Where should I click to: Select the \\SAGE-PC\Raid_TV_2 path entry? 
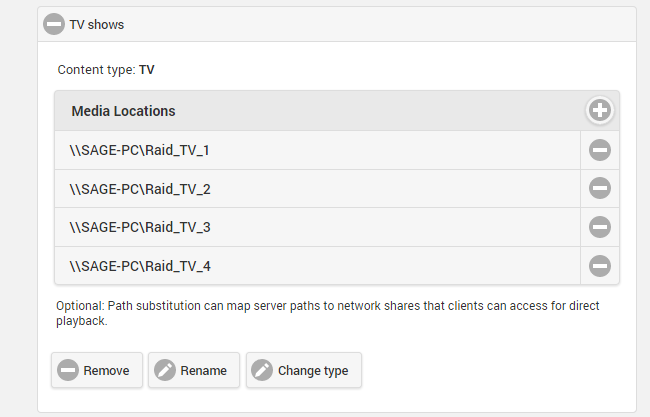click(x=140, y=189)
